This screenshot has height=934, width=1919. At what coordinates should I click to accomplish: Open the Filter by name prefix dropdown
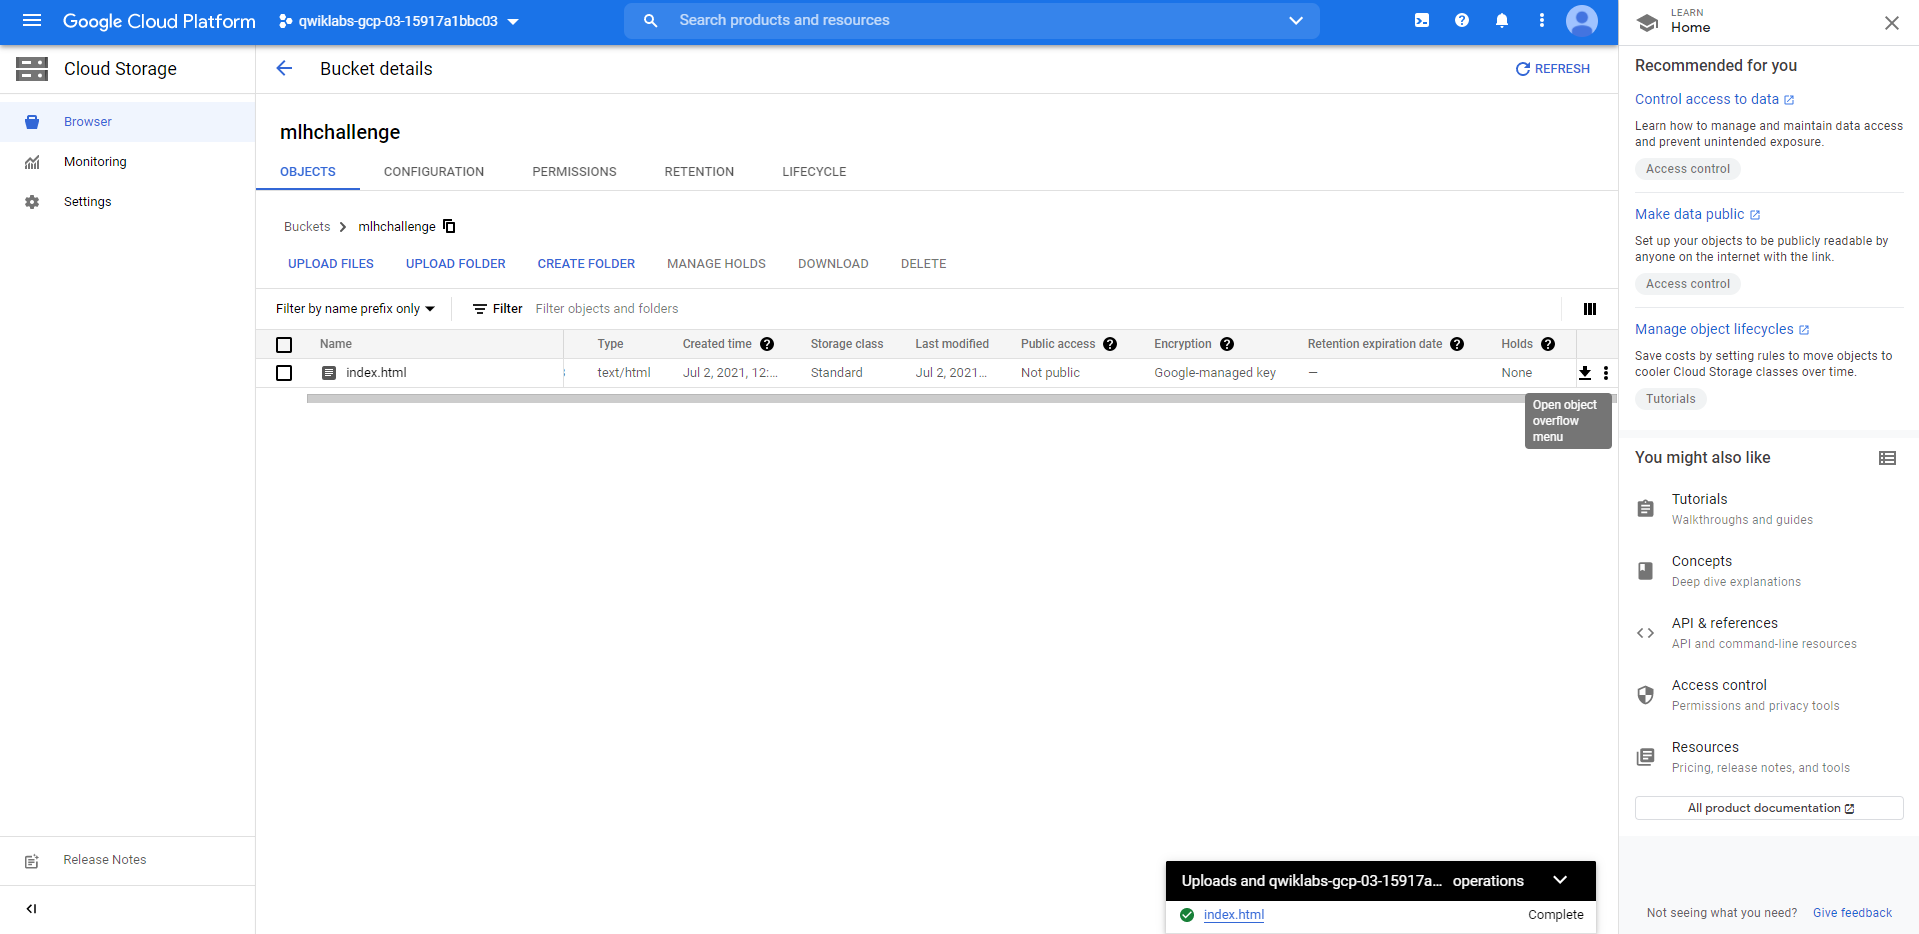tap(356, 309)
